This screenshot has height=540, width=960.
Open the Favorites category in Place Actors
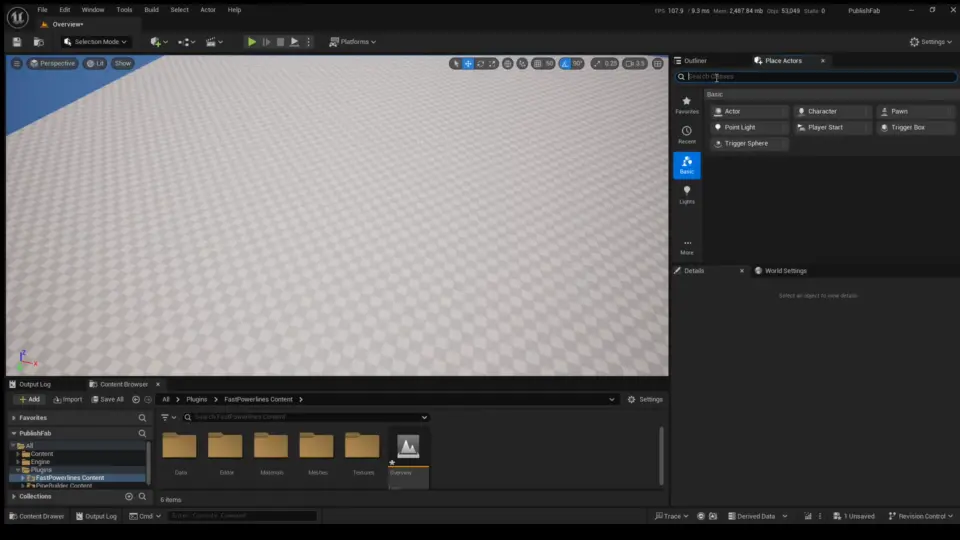coord(686,105)
